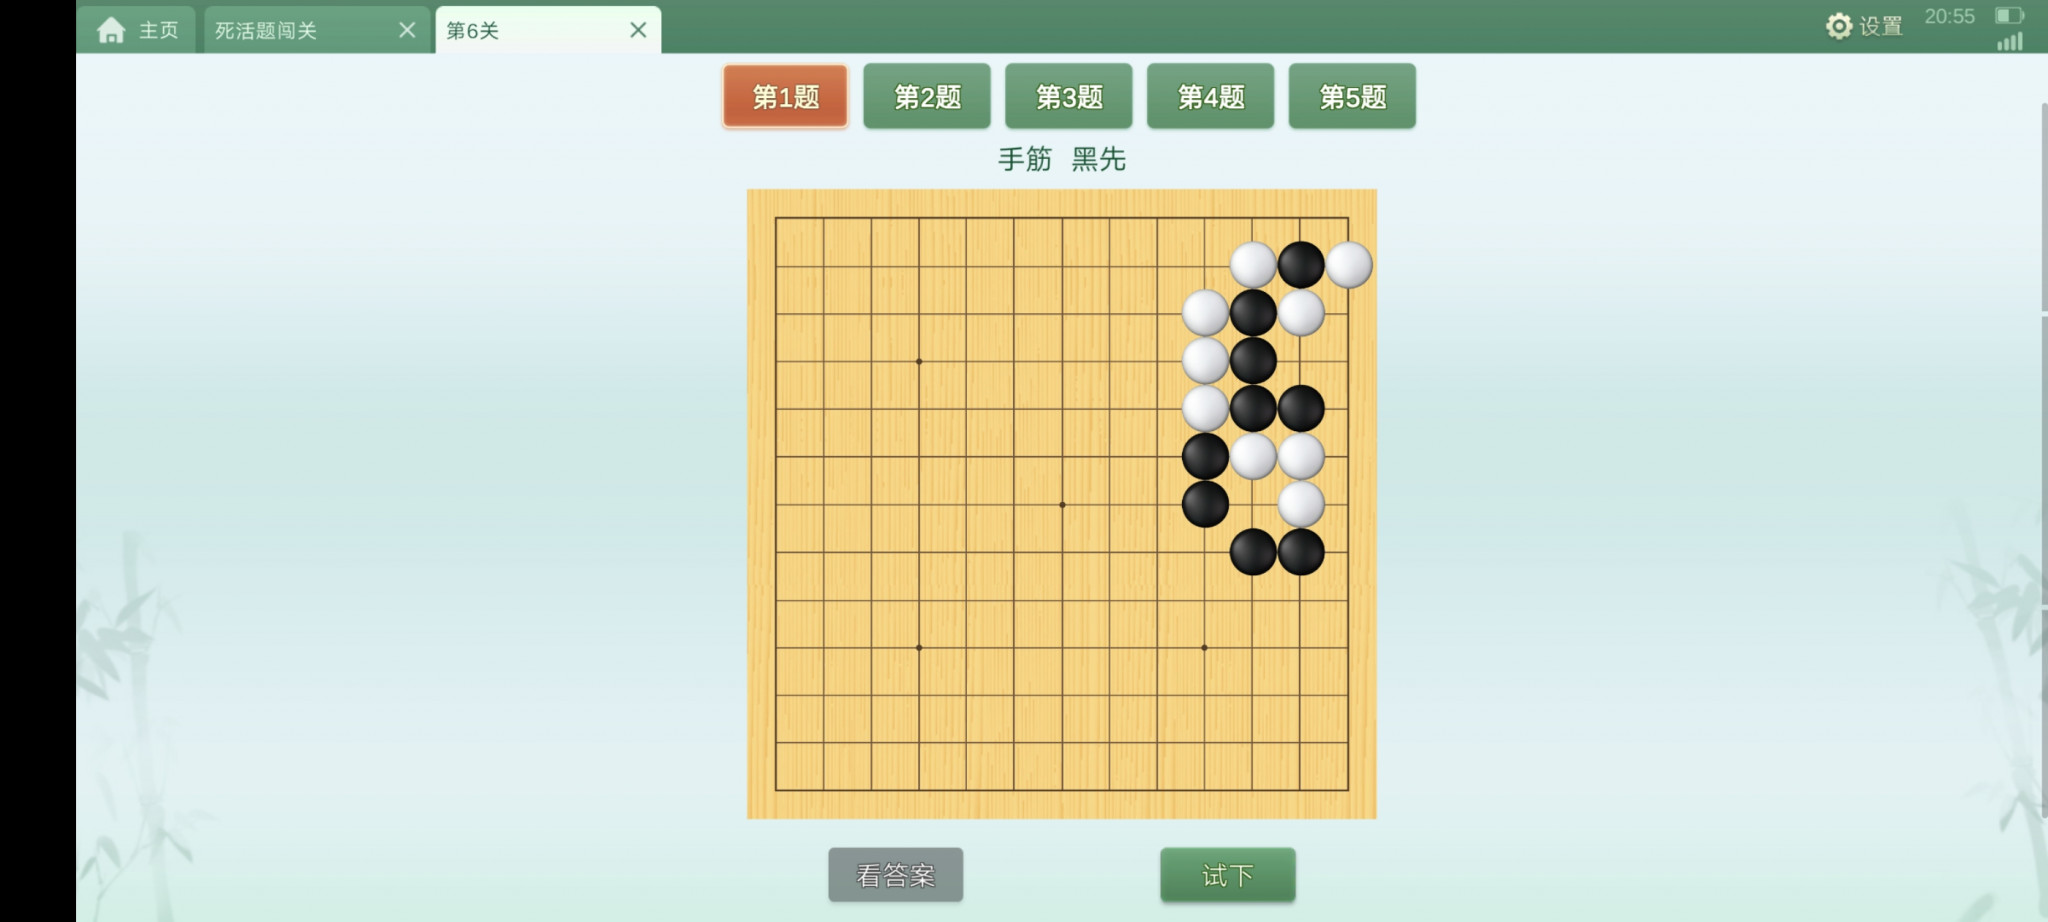Viewport: 2048px width, 922px height.
Task: Go to problem 第2题
Action: (x=927, y=96)
